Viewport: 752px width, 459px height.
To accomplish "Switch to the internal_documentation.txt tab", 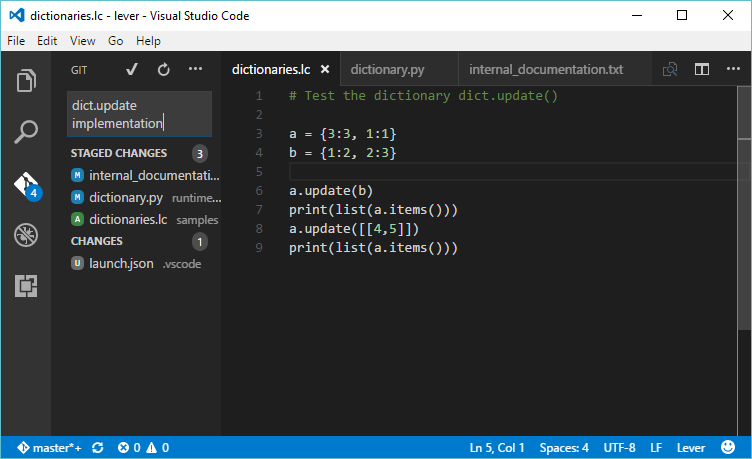I will click(x=545, y=70).
